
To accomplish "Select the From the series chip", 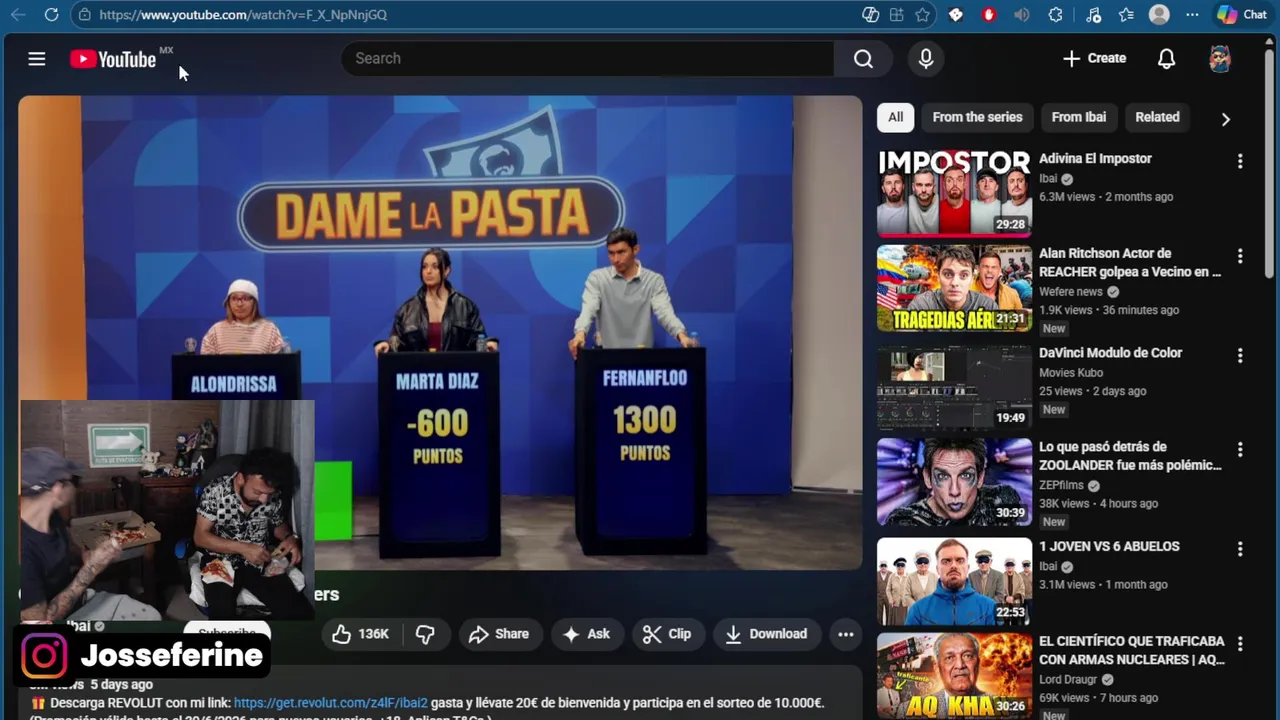I will pyautogui.click(x=977, y=117).
